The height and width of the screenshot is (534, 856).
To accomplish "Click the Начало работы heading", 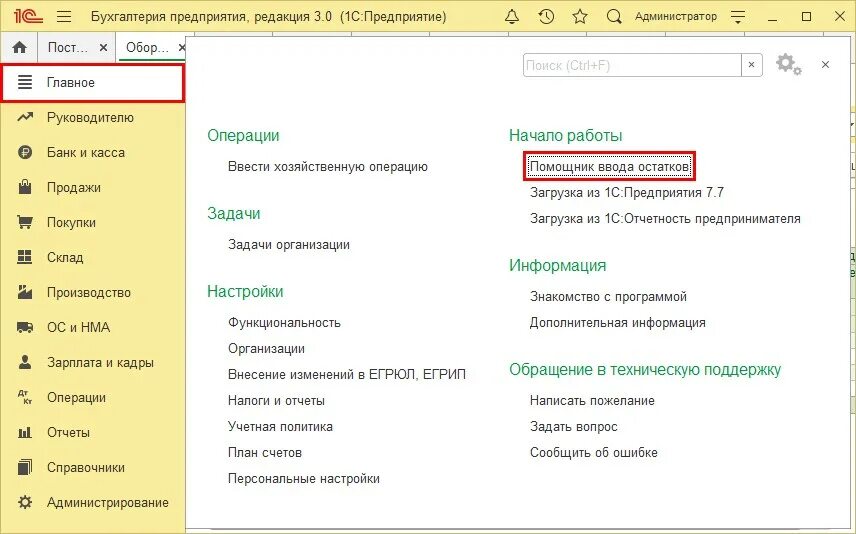I will click(x=566, y=135).
